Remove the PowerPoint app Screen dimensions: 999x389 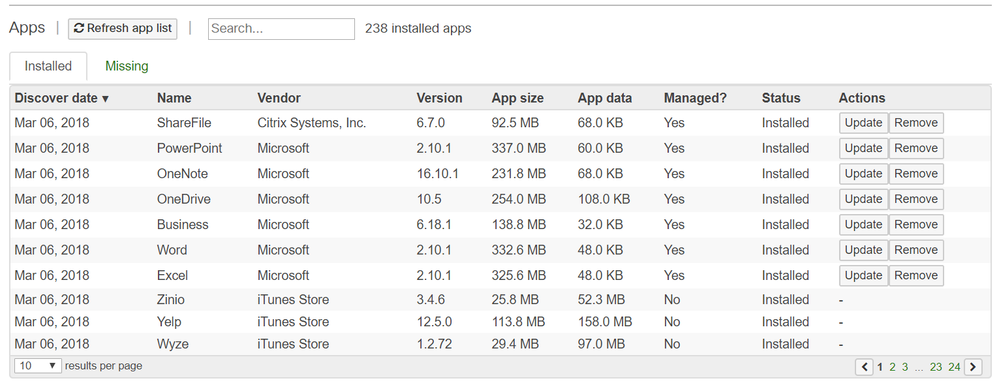(916, 148)
